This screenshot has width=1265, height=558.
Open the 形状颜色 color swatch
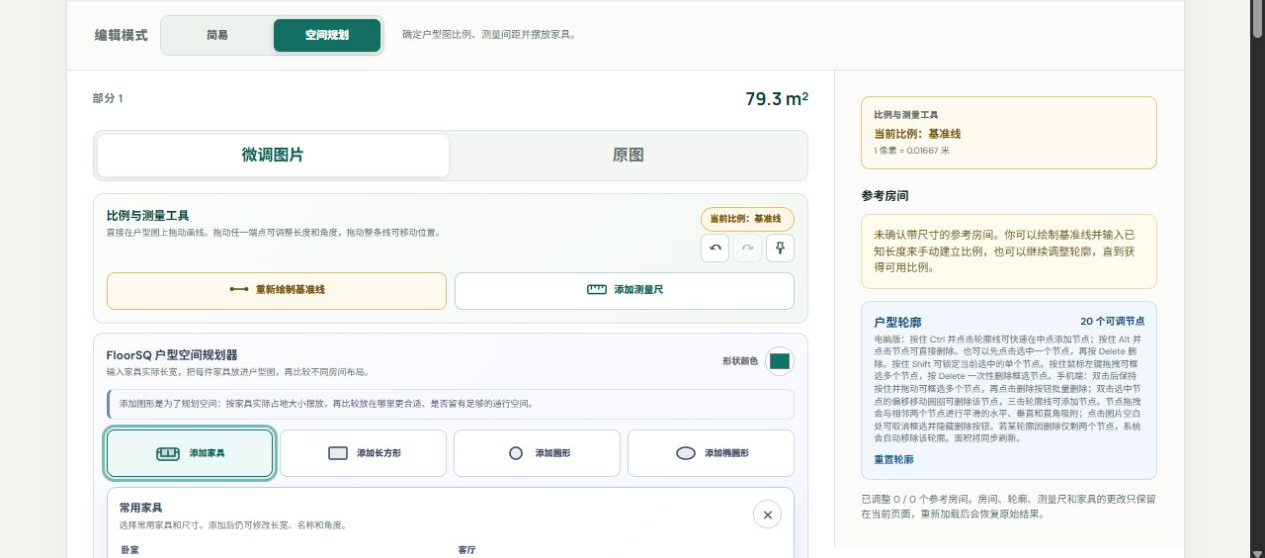(x=780, y=361)
